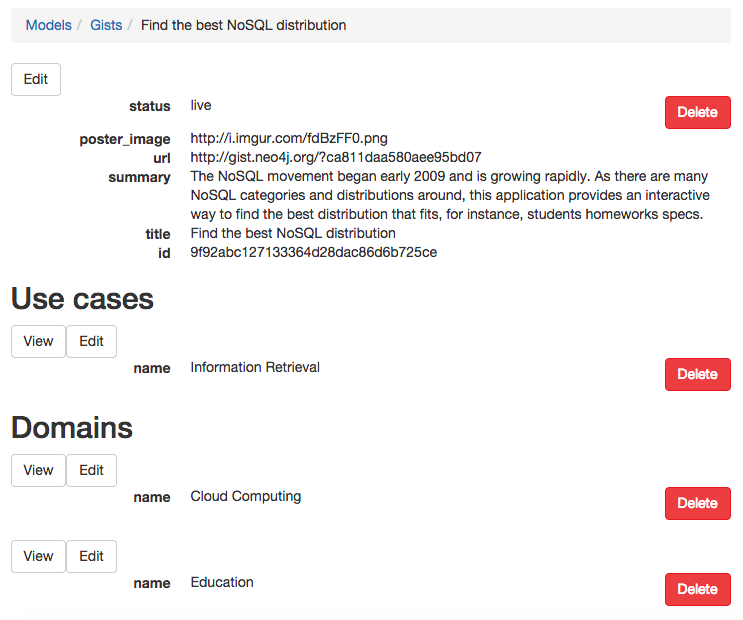Open the Models breadcrumb link

(48, 25)
